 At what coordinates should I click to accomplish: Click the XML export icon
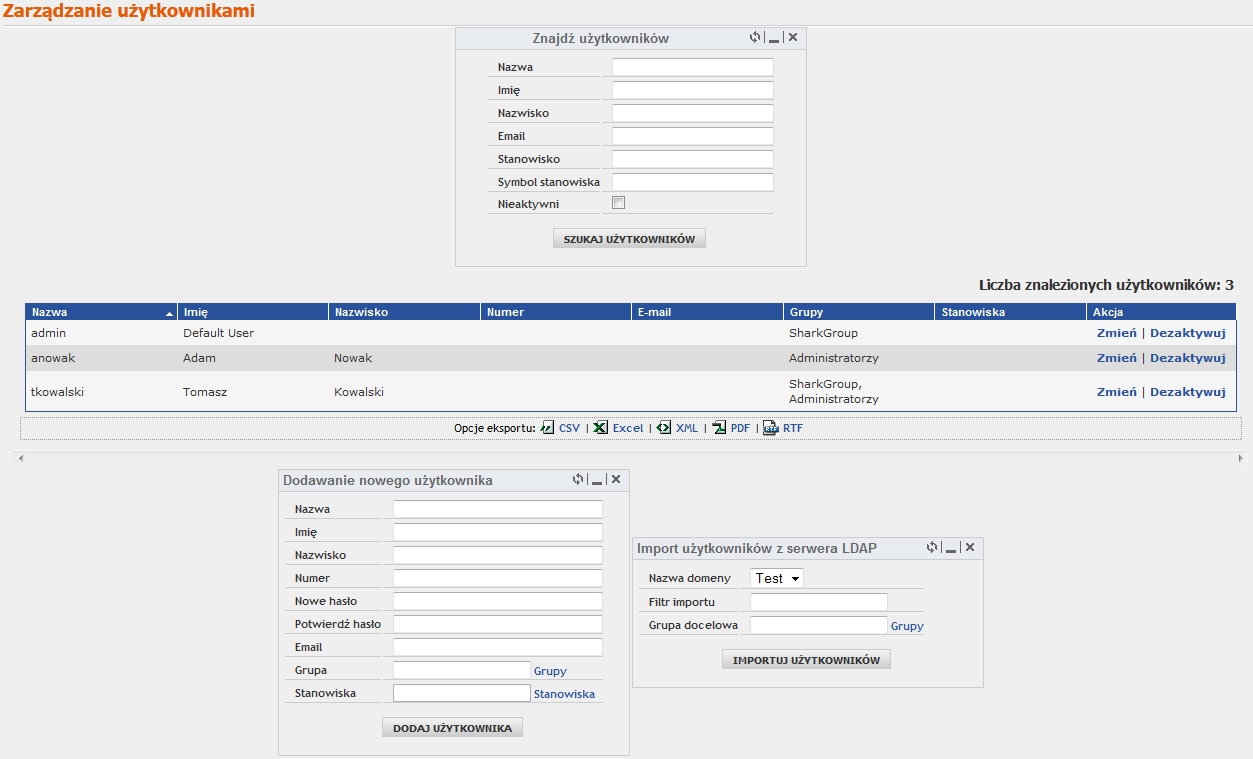click(x=664, y=428)
